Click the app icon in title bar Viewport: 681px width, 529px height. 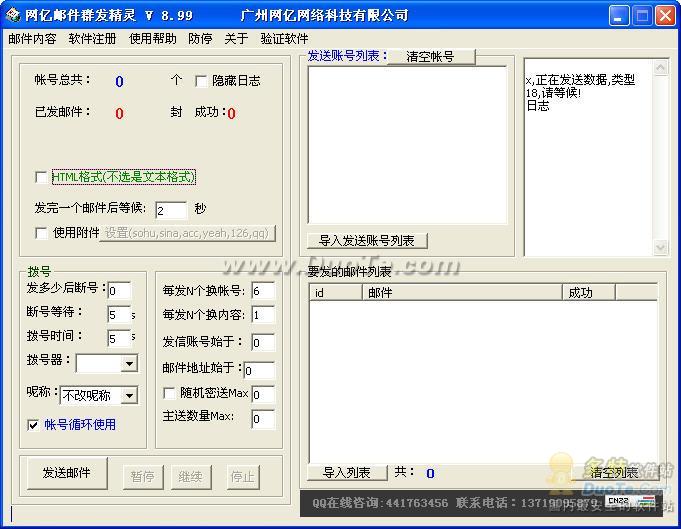[x=14, y=15]
